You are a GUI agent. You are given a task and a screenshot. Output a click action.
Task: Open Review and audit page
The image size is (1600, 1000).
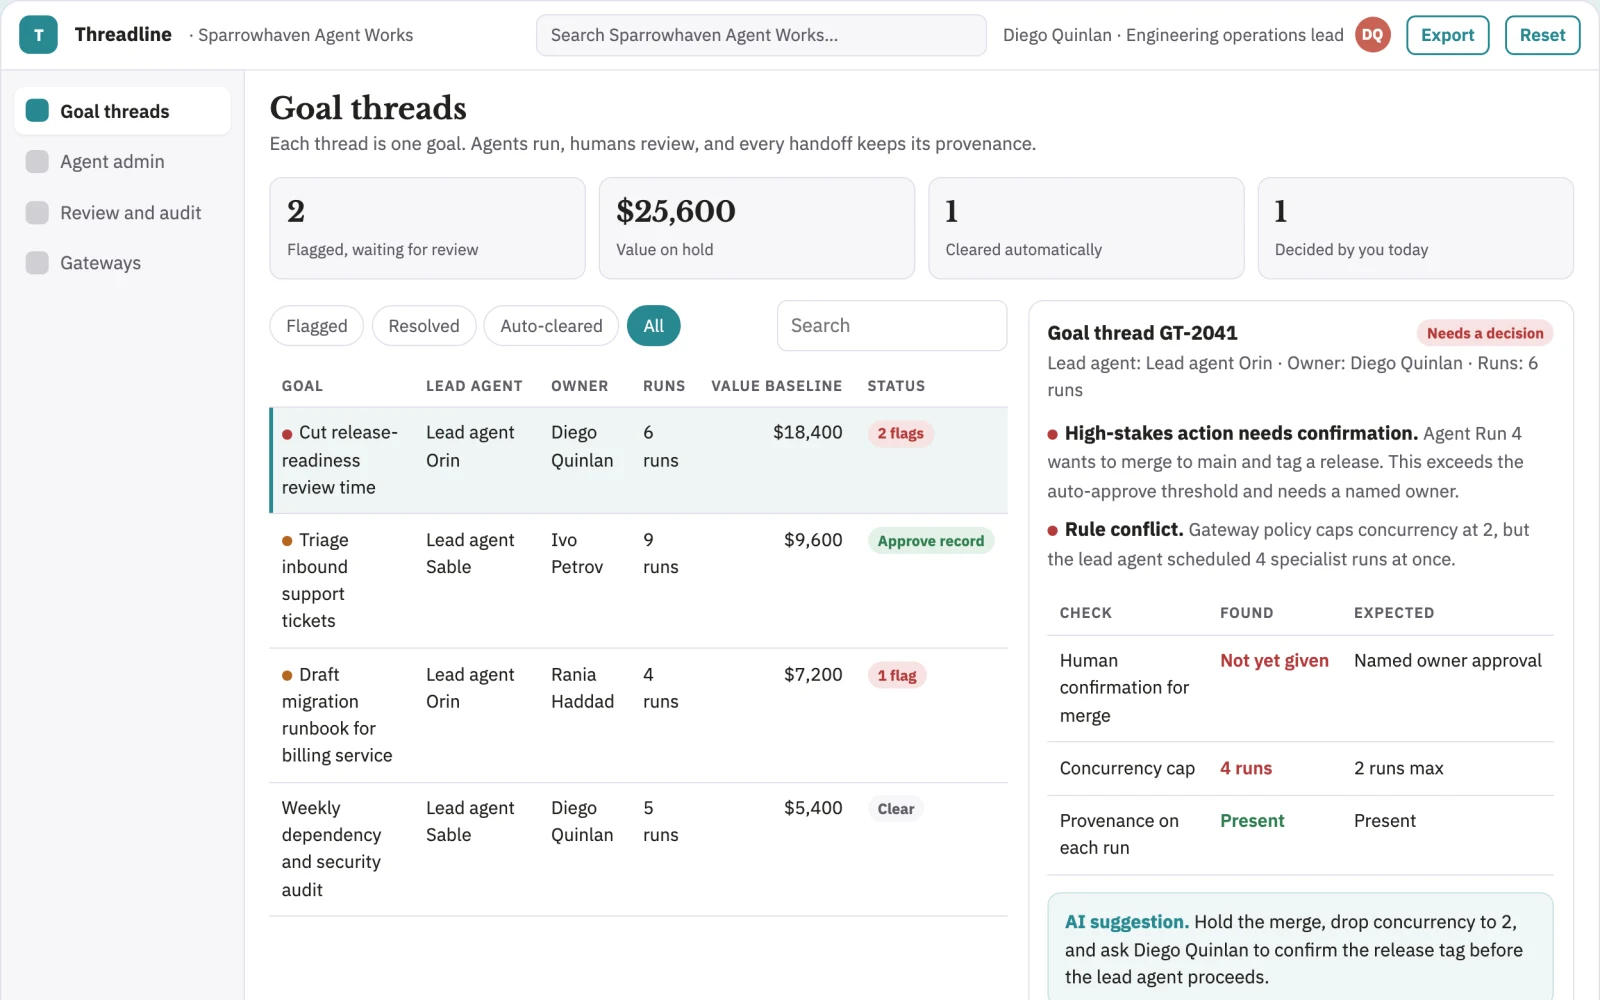(x=122, y=213)
